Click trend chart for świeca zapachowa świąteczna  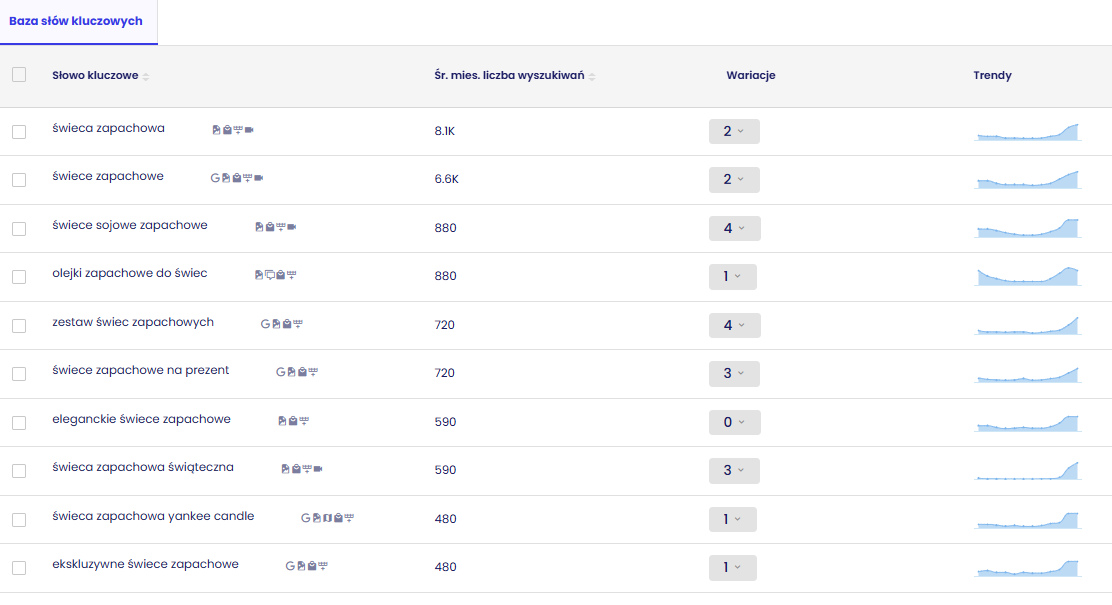point(1028,470)
